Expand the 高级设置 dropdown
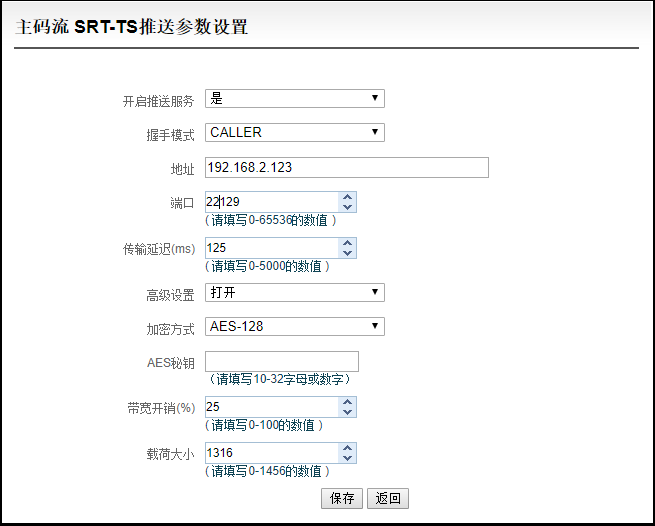 click(294, 292)
